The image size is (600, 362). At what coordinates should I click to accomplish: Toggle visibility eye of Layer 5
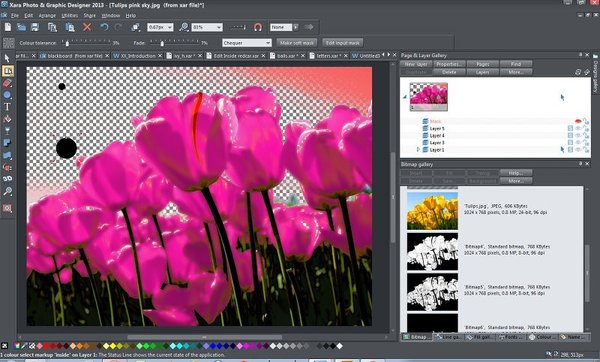(578, 129)
